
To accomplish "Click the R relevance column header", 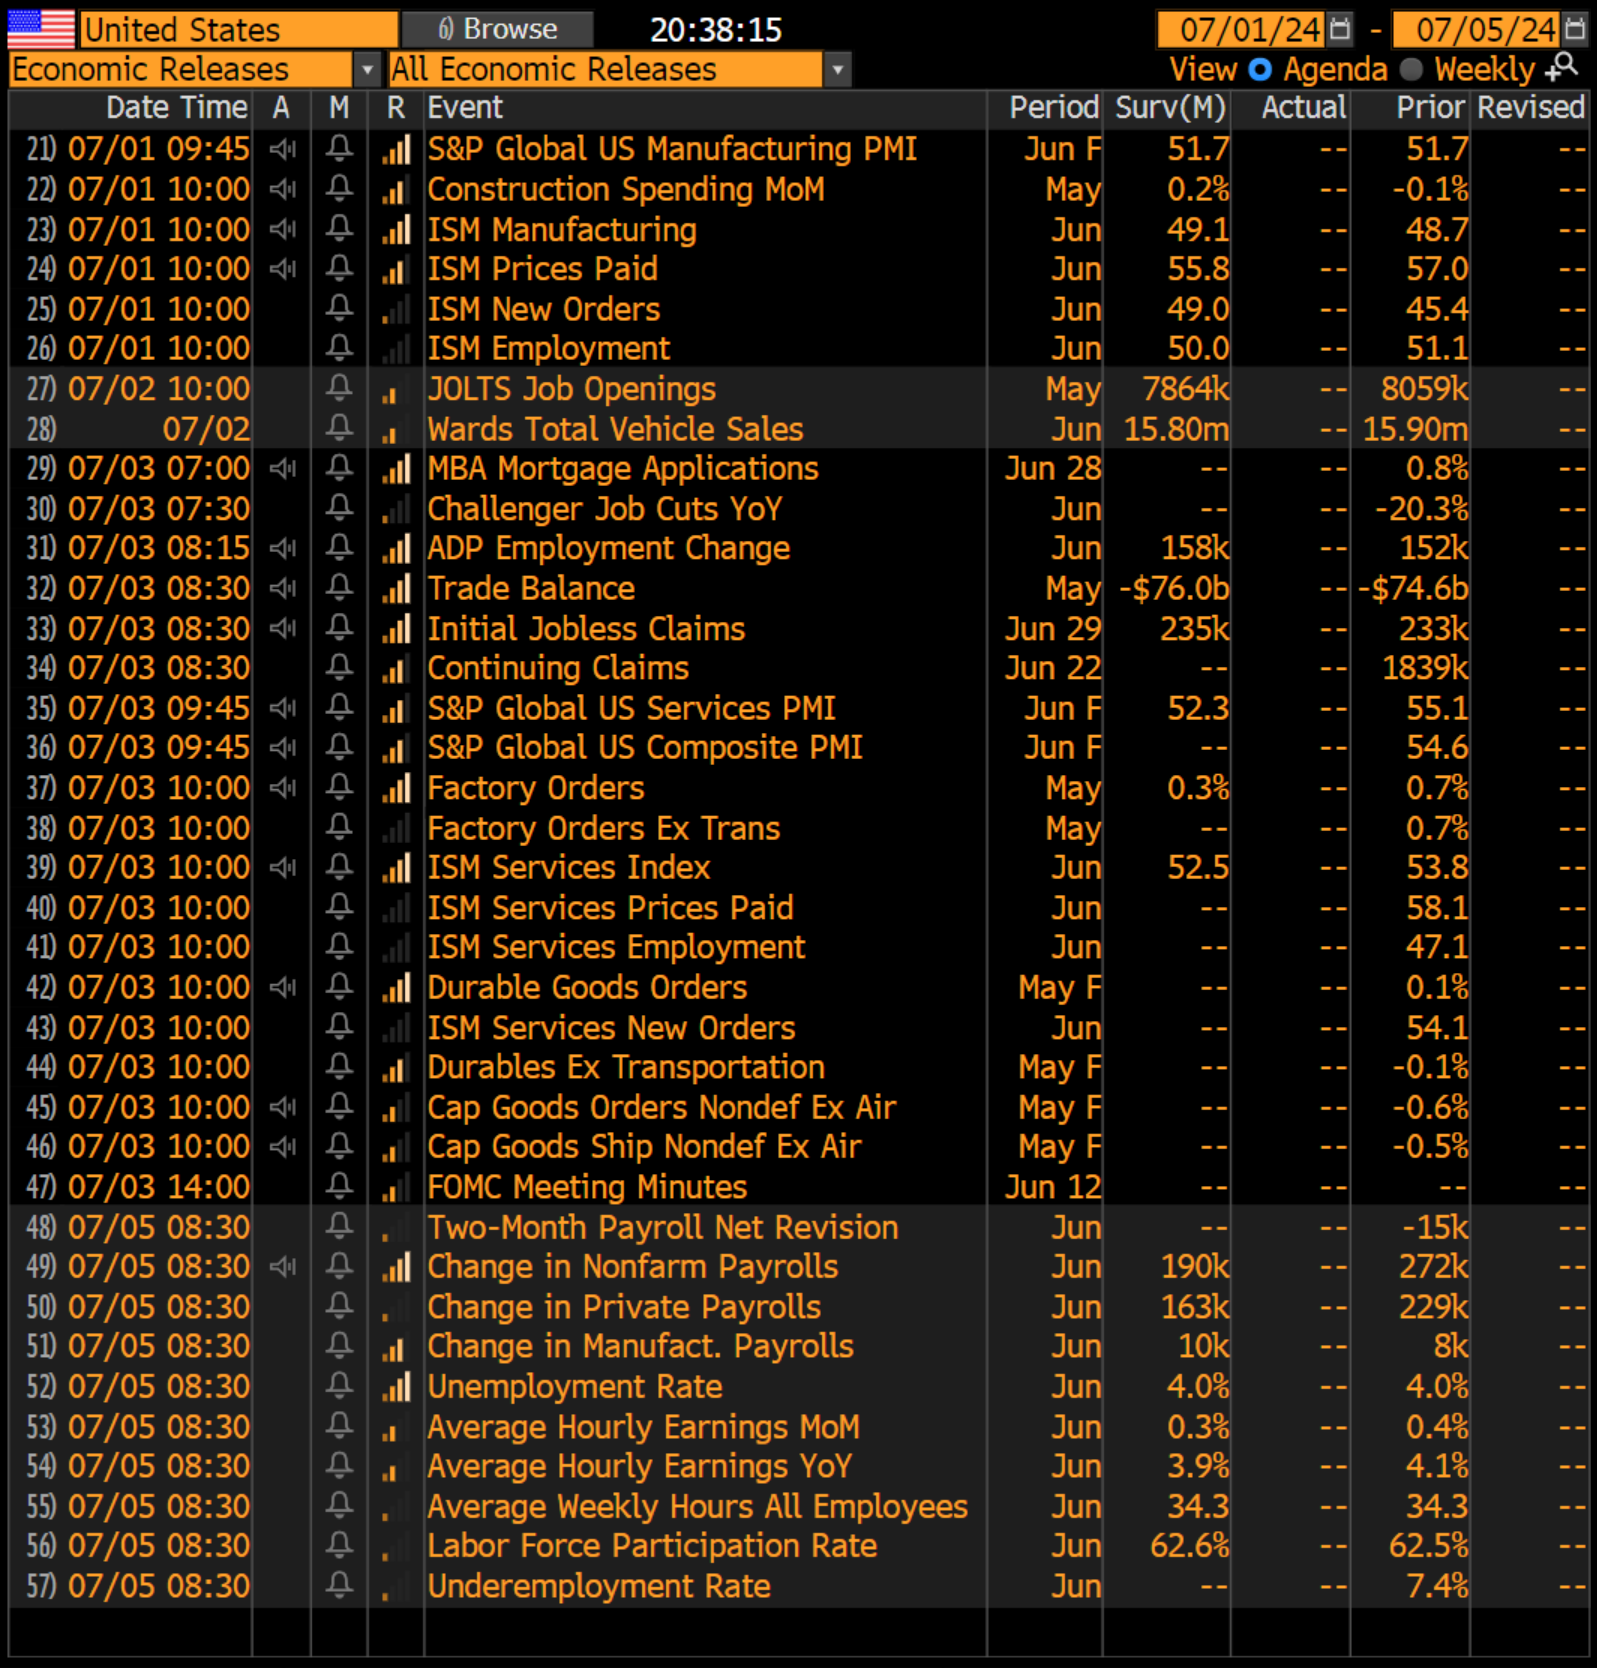I will pyautogui.click(x=396, y=107).
